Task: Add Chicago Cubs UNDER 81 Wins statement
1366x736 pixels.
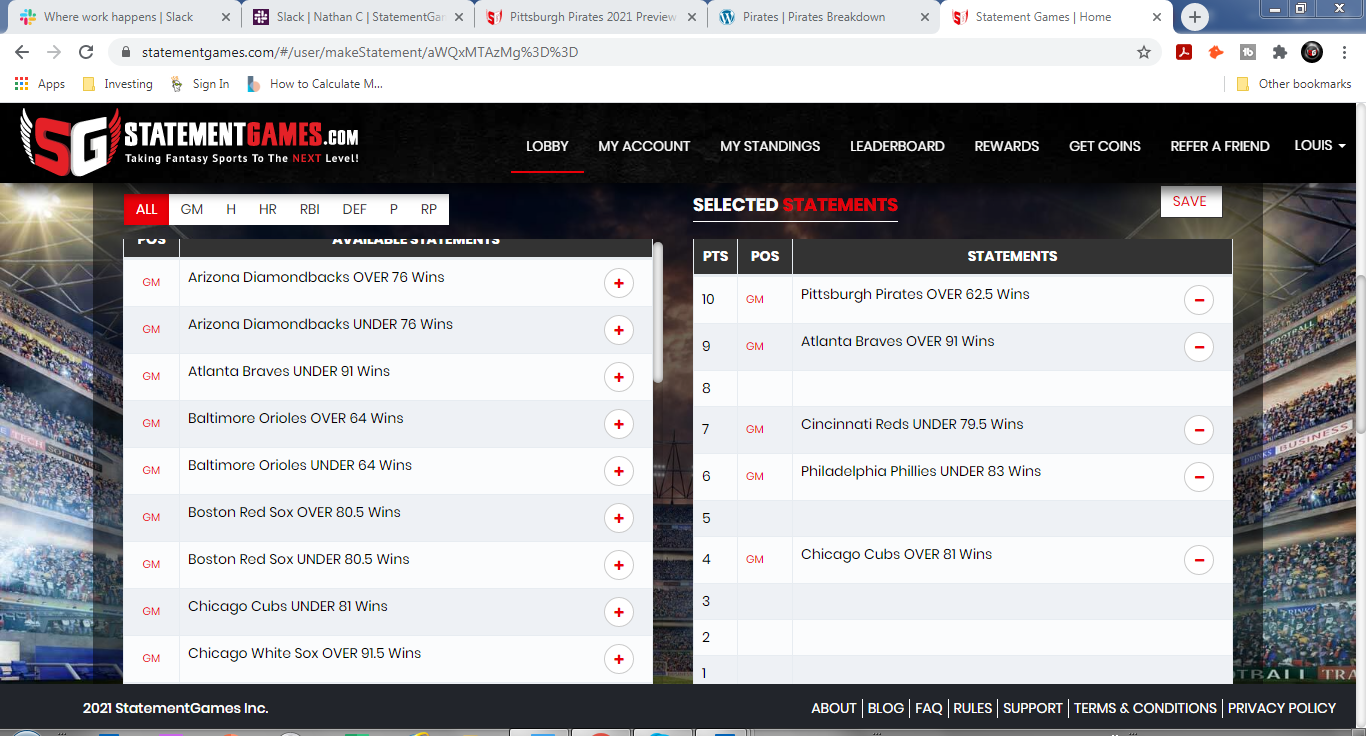Action: pos(619,612)
